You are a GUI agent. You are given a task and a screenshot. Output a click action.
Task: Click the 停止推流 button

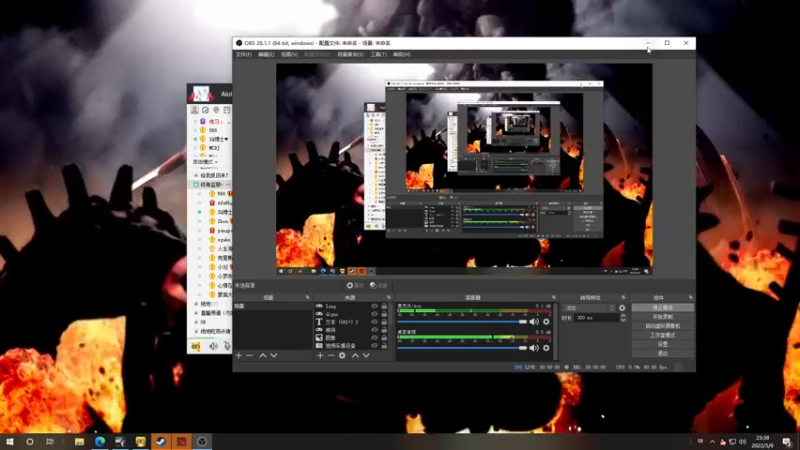point(662,308)
